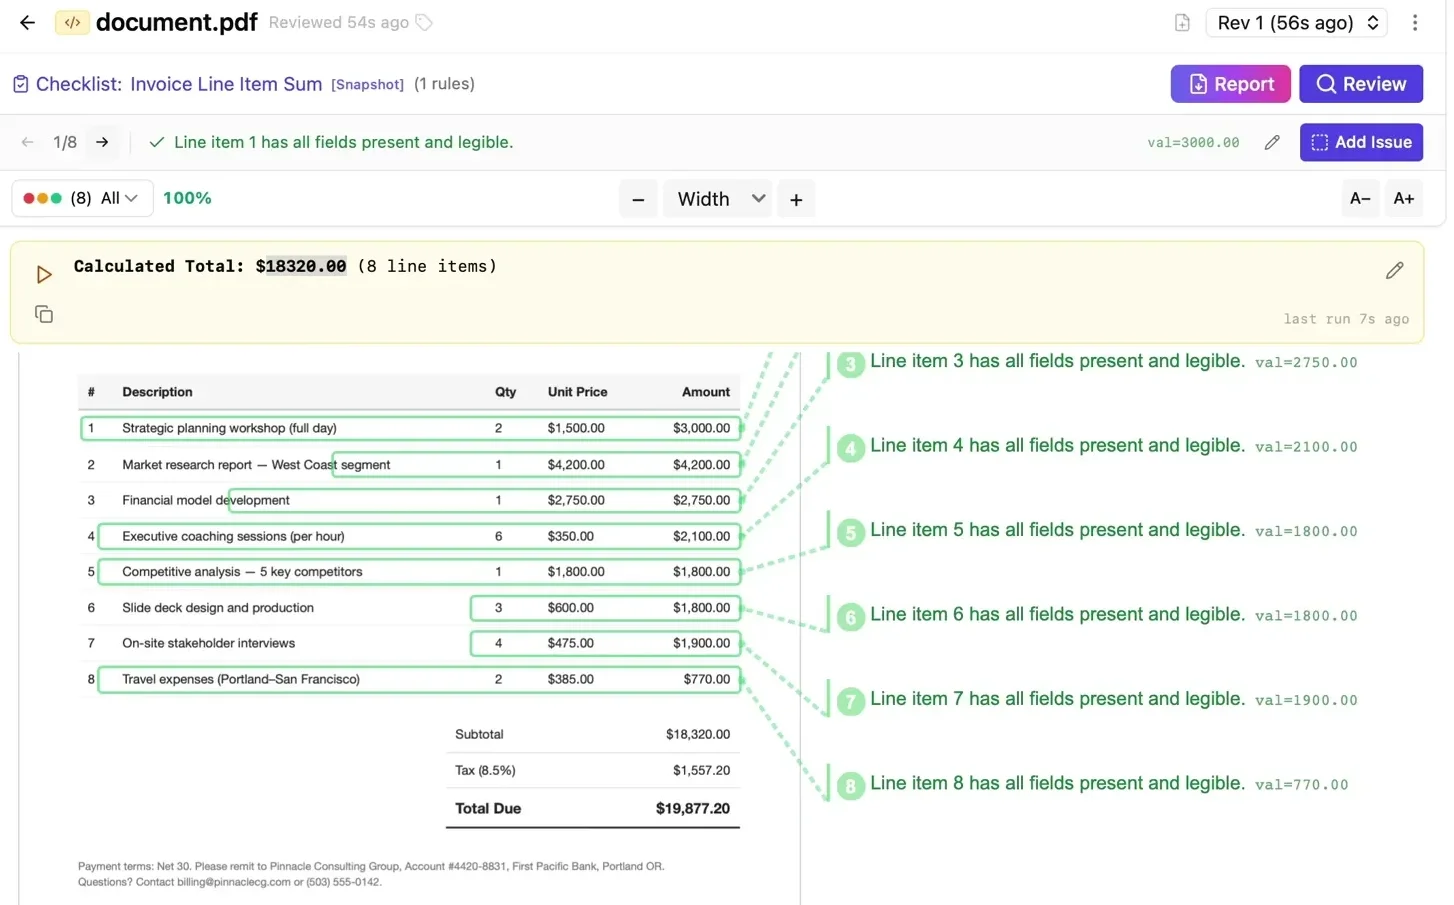Click the green checkmark beside Line item 1
This screenshot has width=1454, height=905.
pos(156,142)
